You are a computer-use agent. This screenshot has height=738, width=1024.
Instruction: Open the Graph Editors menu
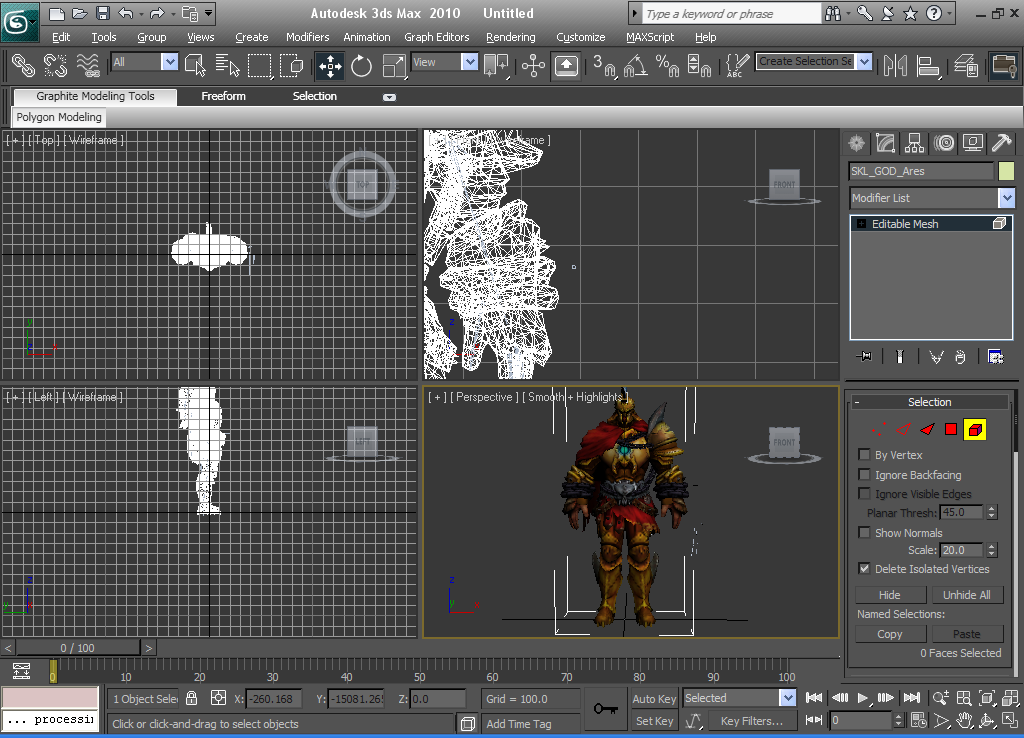436,37
